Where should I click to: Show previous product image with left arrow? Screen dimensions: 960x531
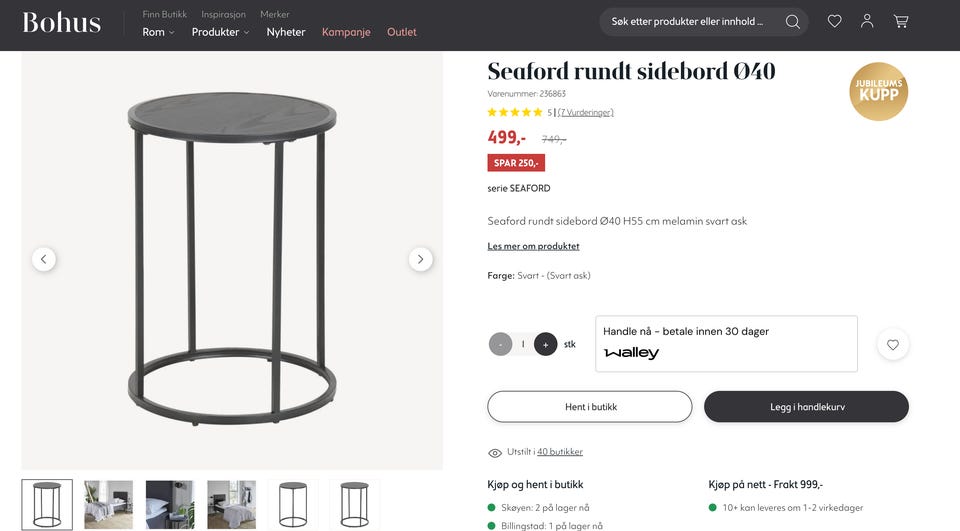pos(43,259)
